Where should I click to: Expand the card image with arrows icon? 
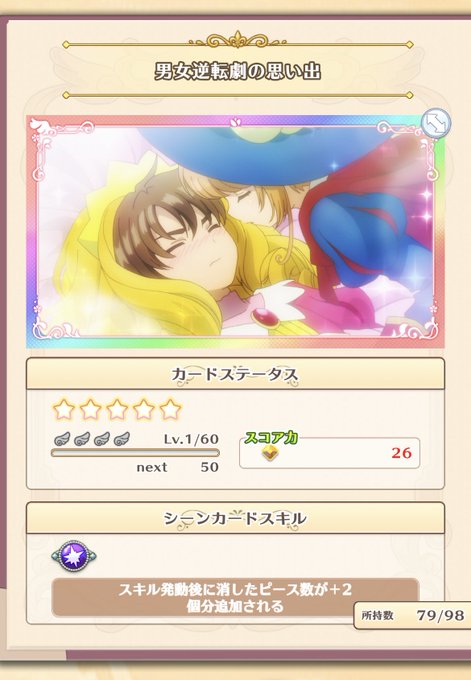(x=436, y=123)
